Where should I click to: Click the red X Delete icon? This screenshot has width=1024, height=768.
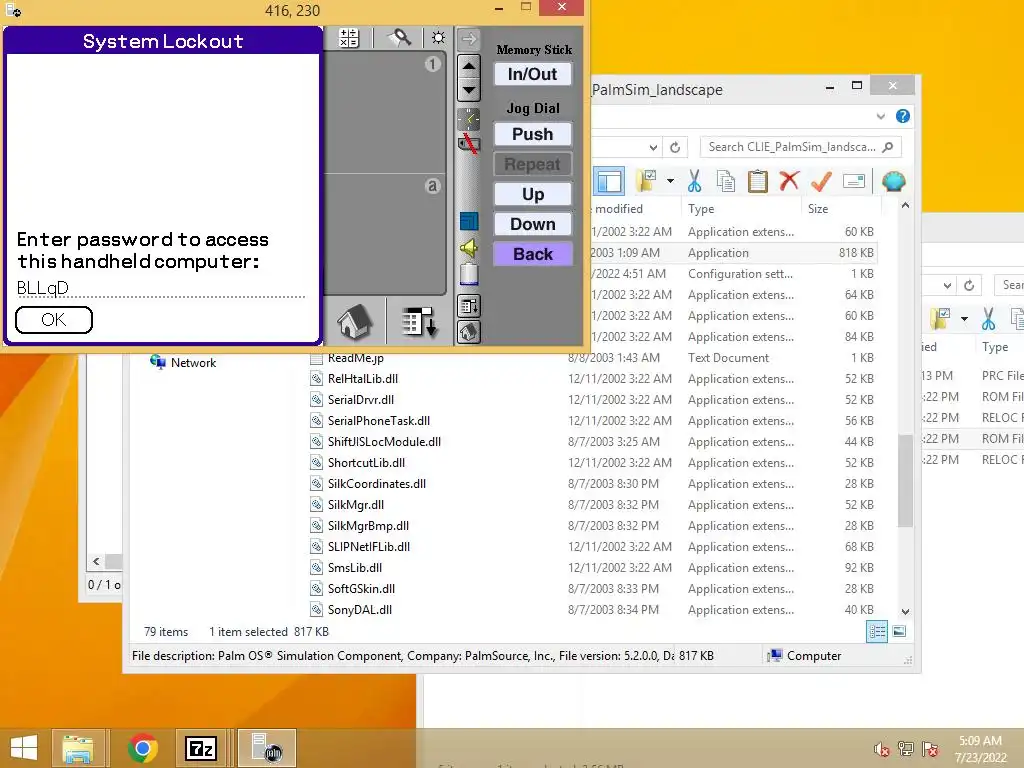click(x=789, y=180)
